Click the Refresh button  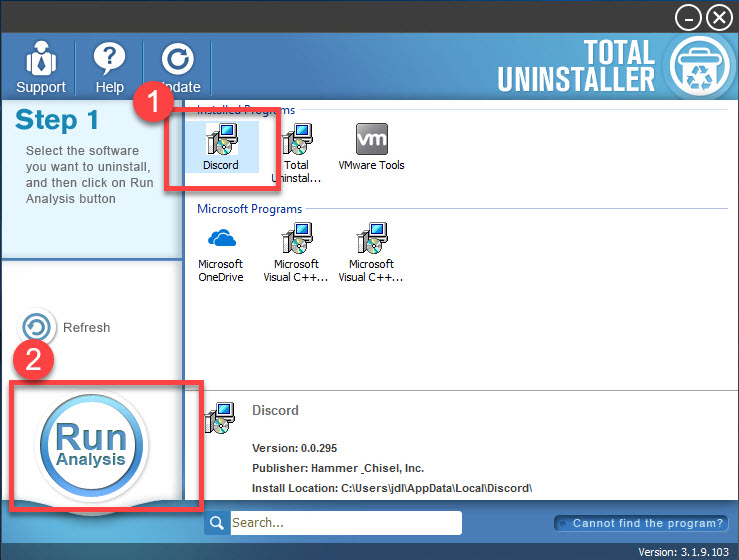pos(64,327)
